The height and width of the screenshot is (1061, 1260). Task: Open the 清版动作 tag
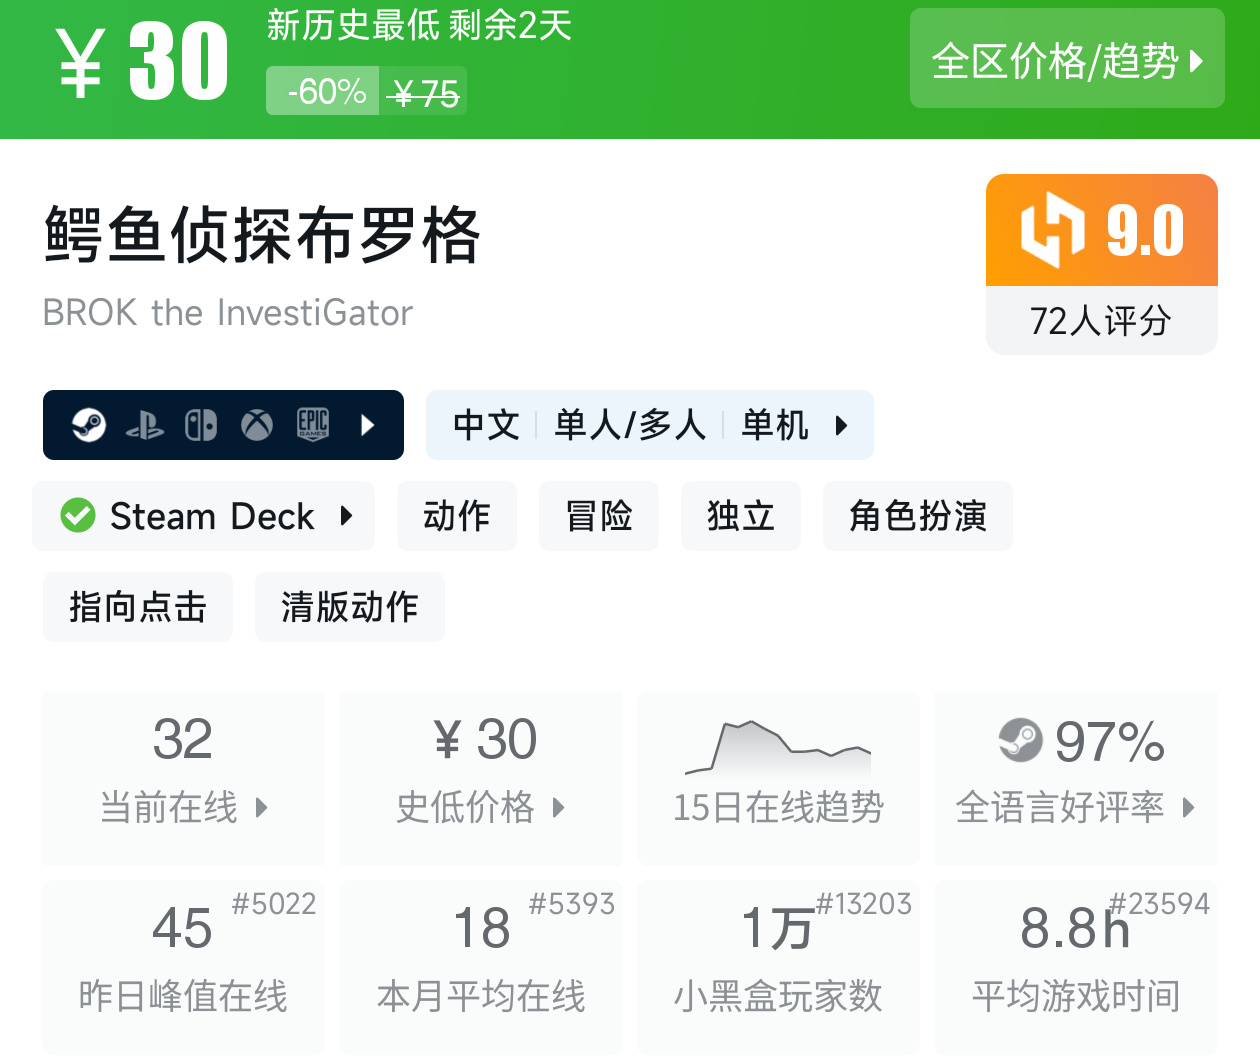click(349, 607)
